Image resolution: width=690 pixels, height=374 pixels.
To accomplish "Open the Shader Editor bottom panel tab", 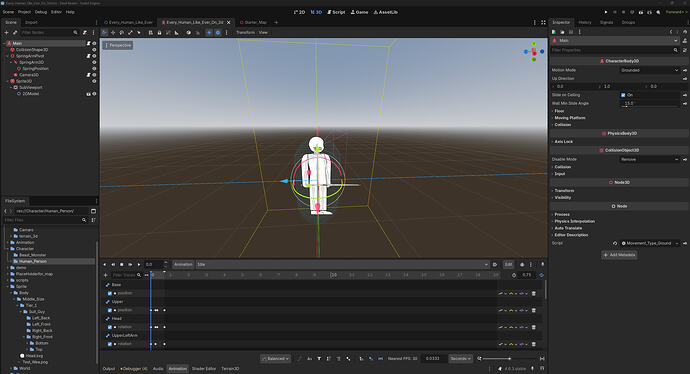I will pos(204,369).
